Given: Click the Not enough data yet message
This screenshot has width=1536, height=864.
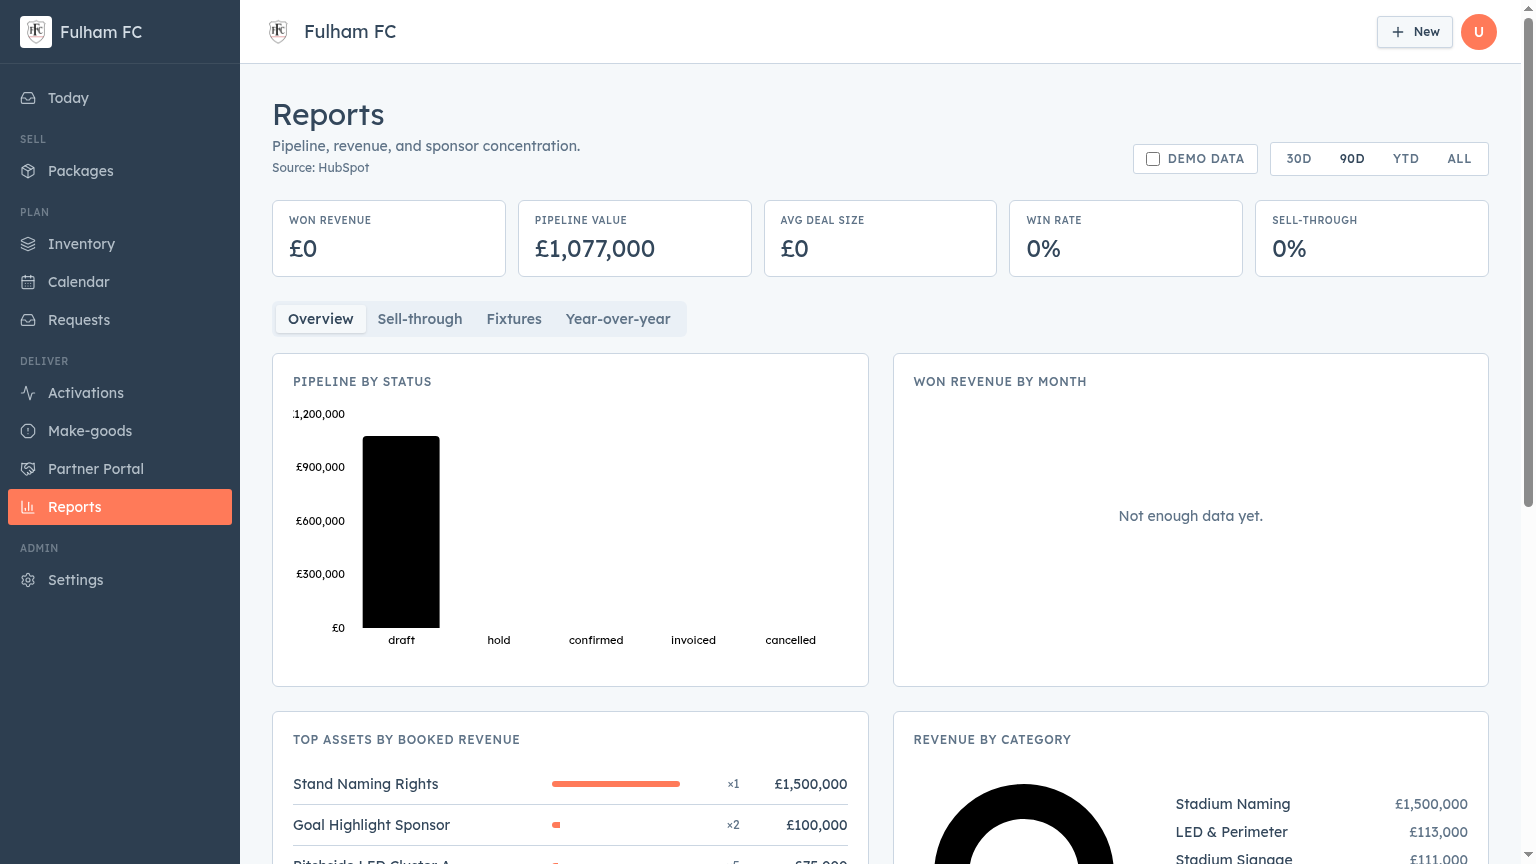Looking at the screenshot, I should [x=1191, y=516].
